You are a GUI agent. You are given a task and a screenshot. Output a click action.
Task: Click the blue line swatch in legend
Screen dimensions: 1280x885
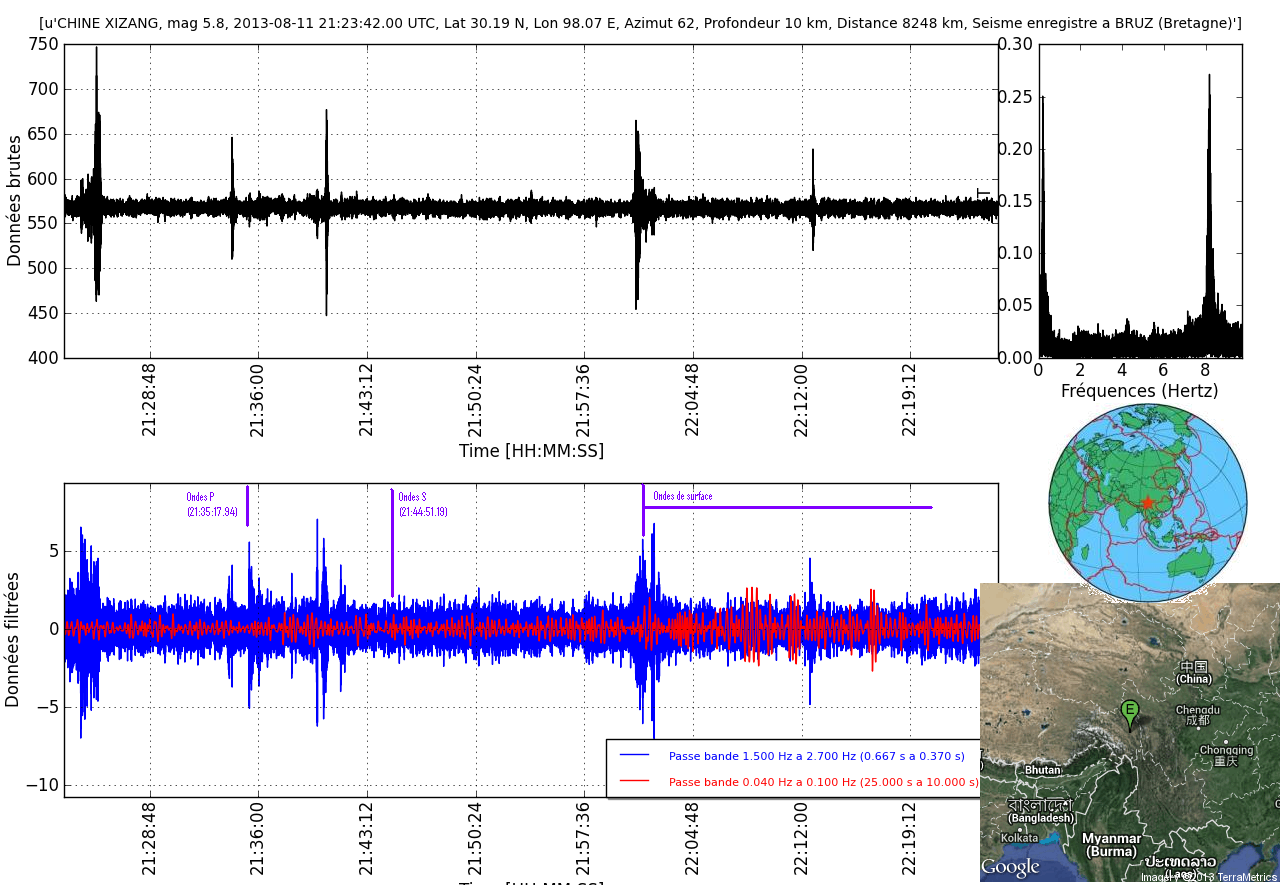(x=634, y=756)
